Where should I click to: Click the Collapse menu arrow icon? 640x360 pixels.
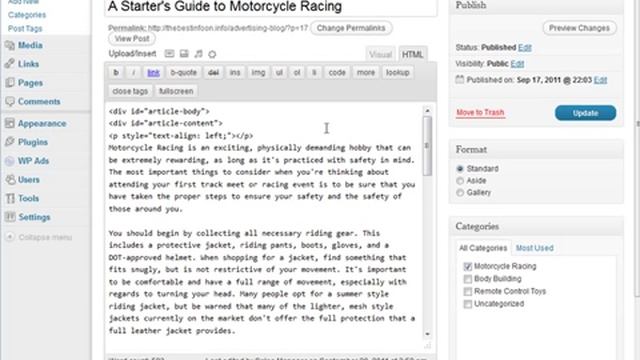10,237
